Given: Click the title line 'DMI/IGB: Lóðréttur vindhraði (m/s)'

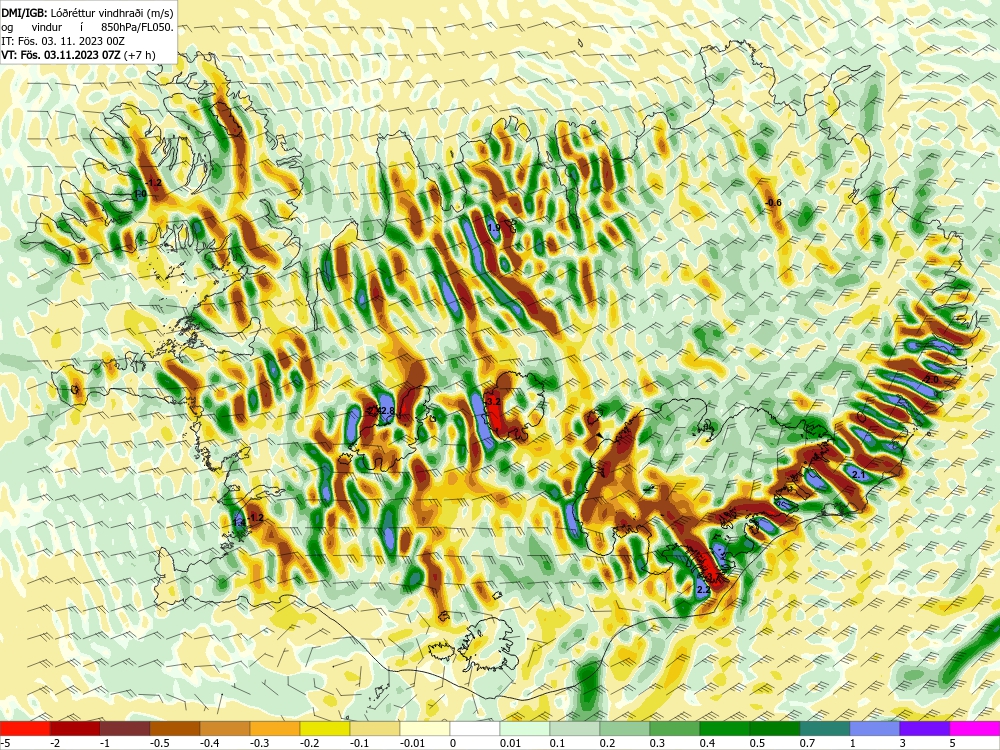Looking at the screenshot, I should click(x=87, y=13).
